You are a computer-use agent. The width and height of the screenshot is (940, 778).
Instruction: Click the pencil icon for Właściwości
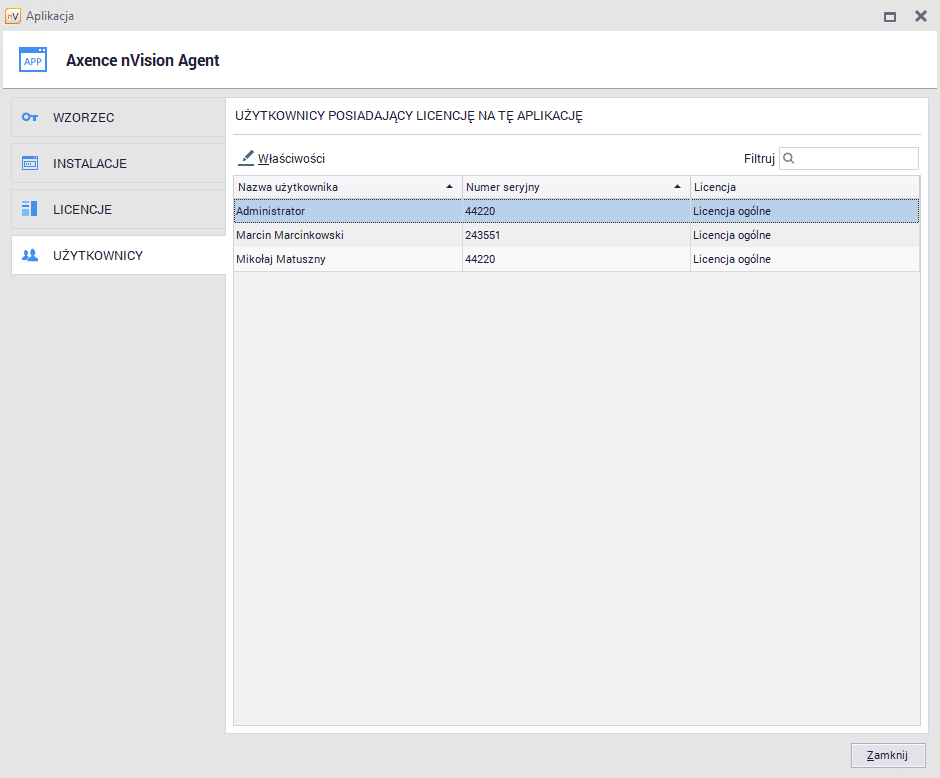[247, 158]
